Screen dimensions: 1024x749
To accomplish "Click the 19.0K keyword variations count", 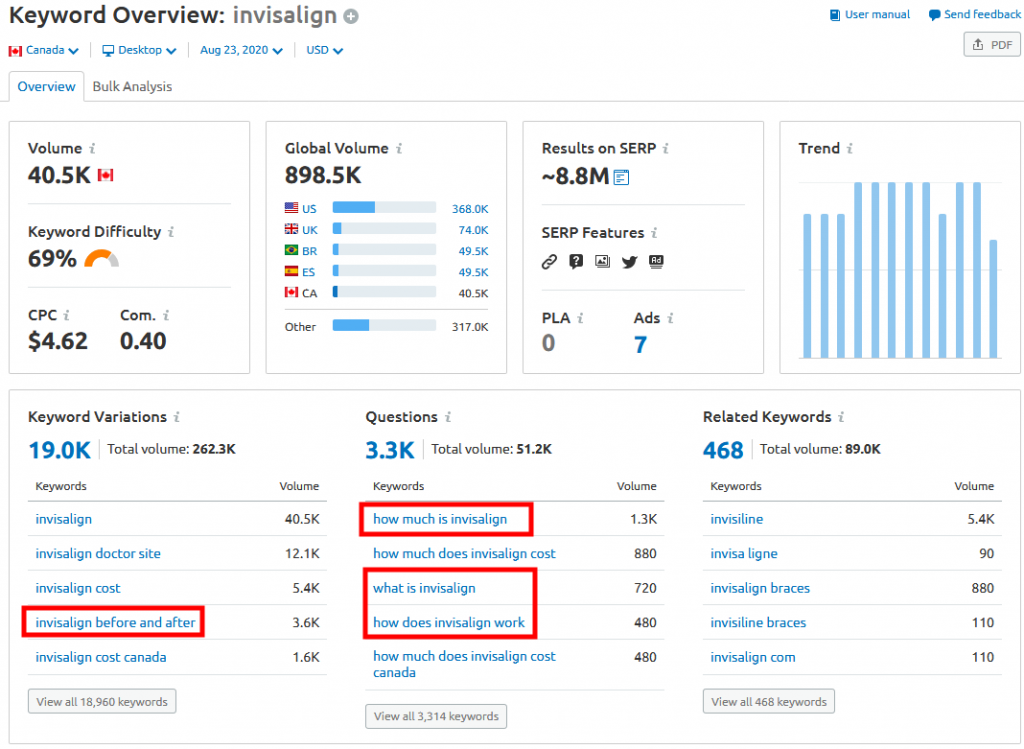I will pyautogui.click(x=59, y=450).
